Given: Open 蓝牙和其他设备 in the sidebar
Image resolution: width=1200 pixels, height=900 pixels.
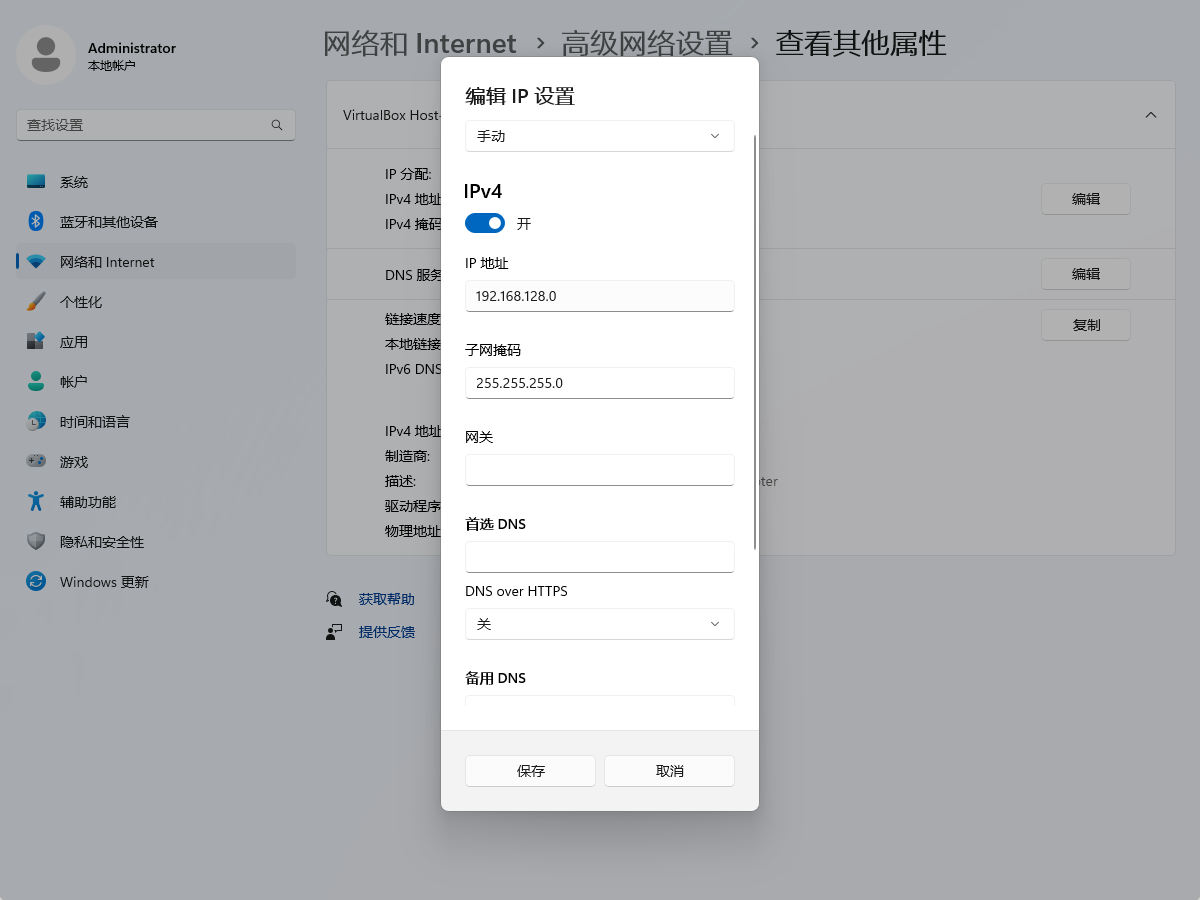Looking at the screenshot, I should pos(156,222).
